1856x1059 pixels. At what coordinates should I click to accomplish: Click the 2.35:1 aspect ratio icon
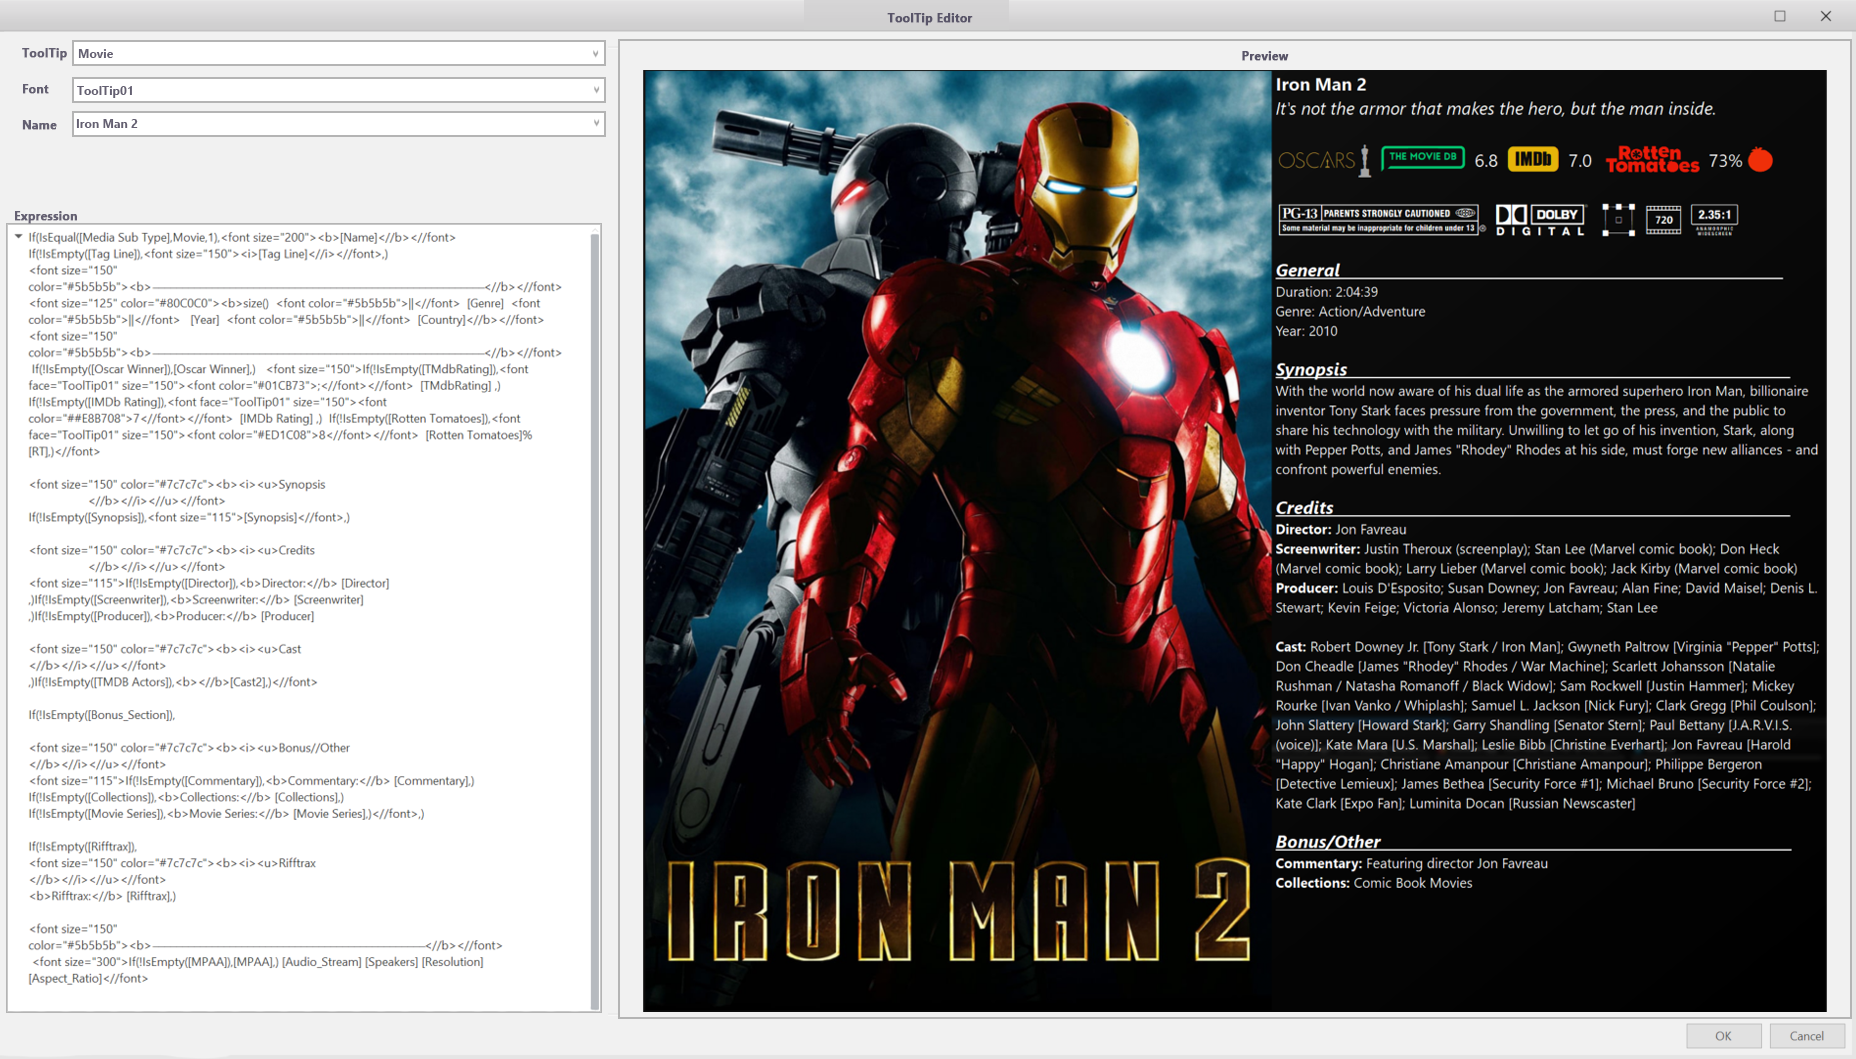pos(1714,219)
